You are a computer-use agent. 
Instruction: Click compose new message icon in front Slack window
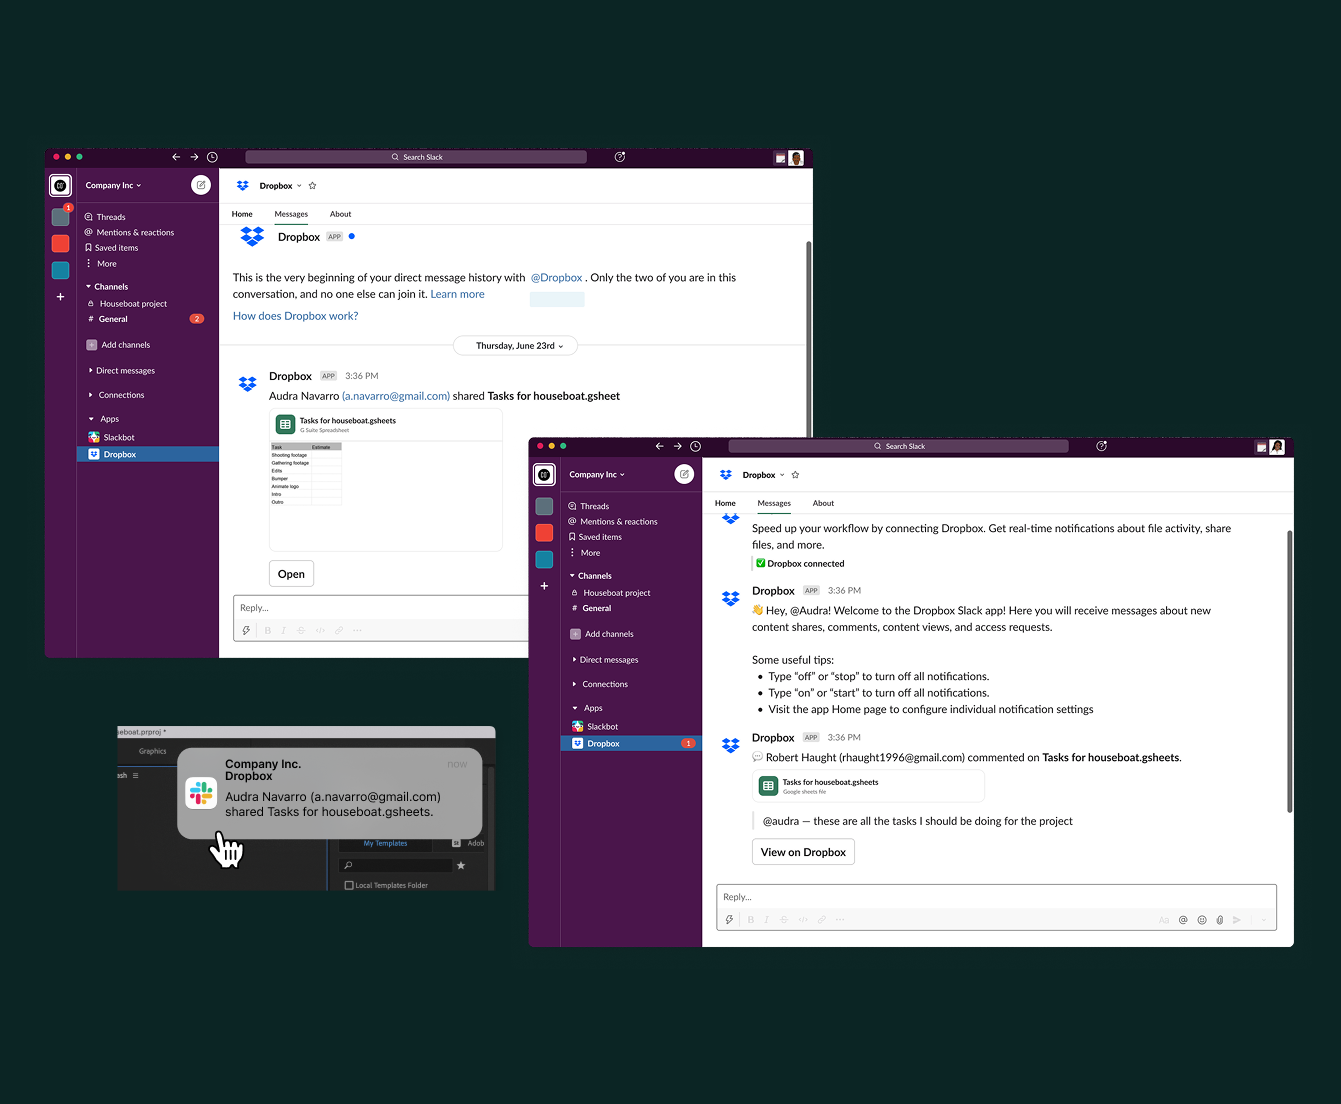click(x=684, y=474)
